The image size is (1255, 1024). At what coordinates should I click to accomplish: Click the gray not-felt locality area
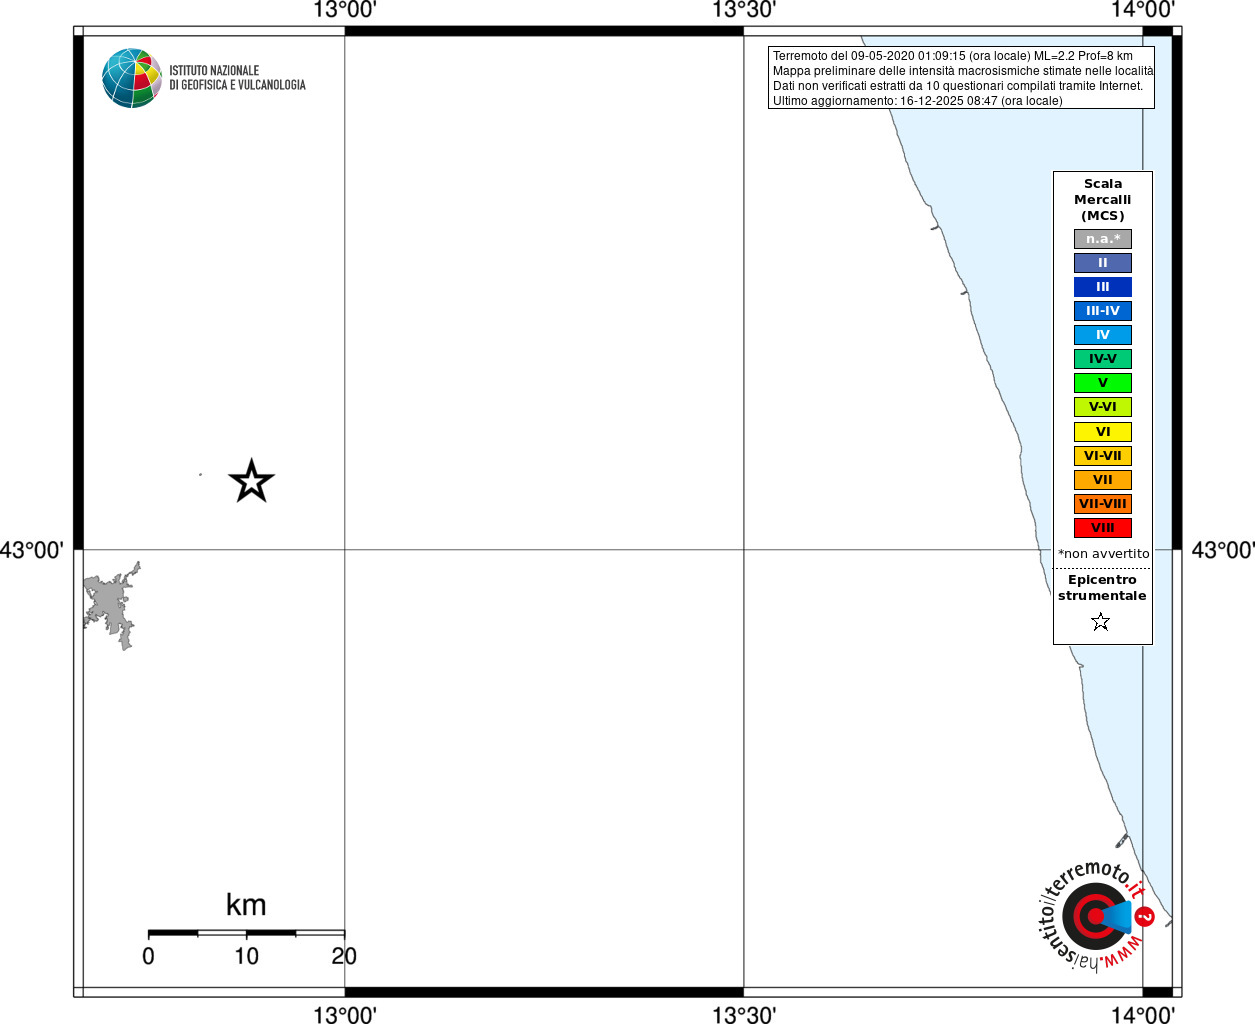(111, 607)
